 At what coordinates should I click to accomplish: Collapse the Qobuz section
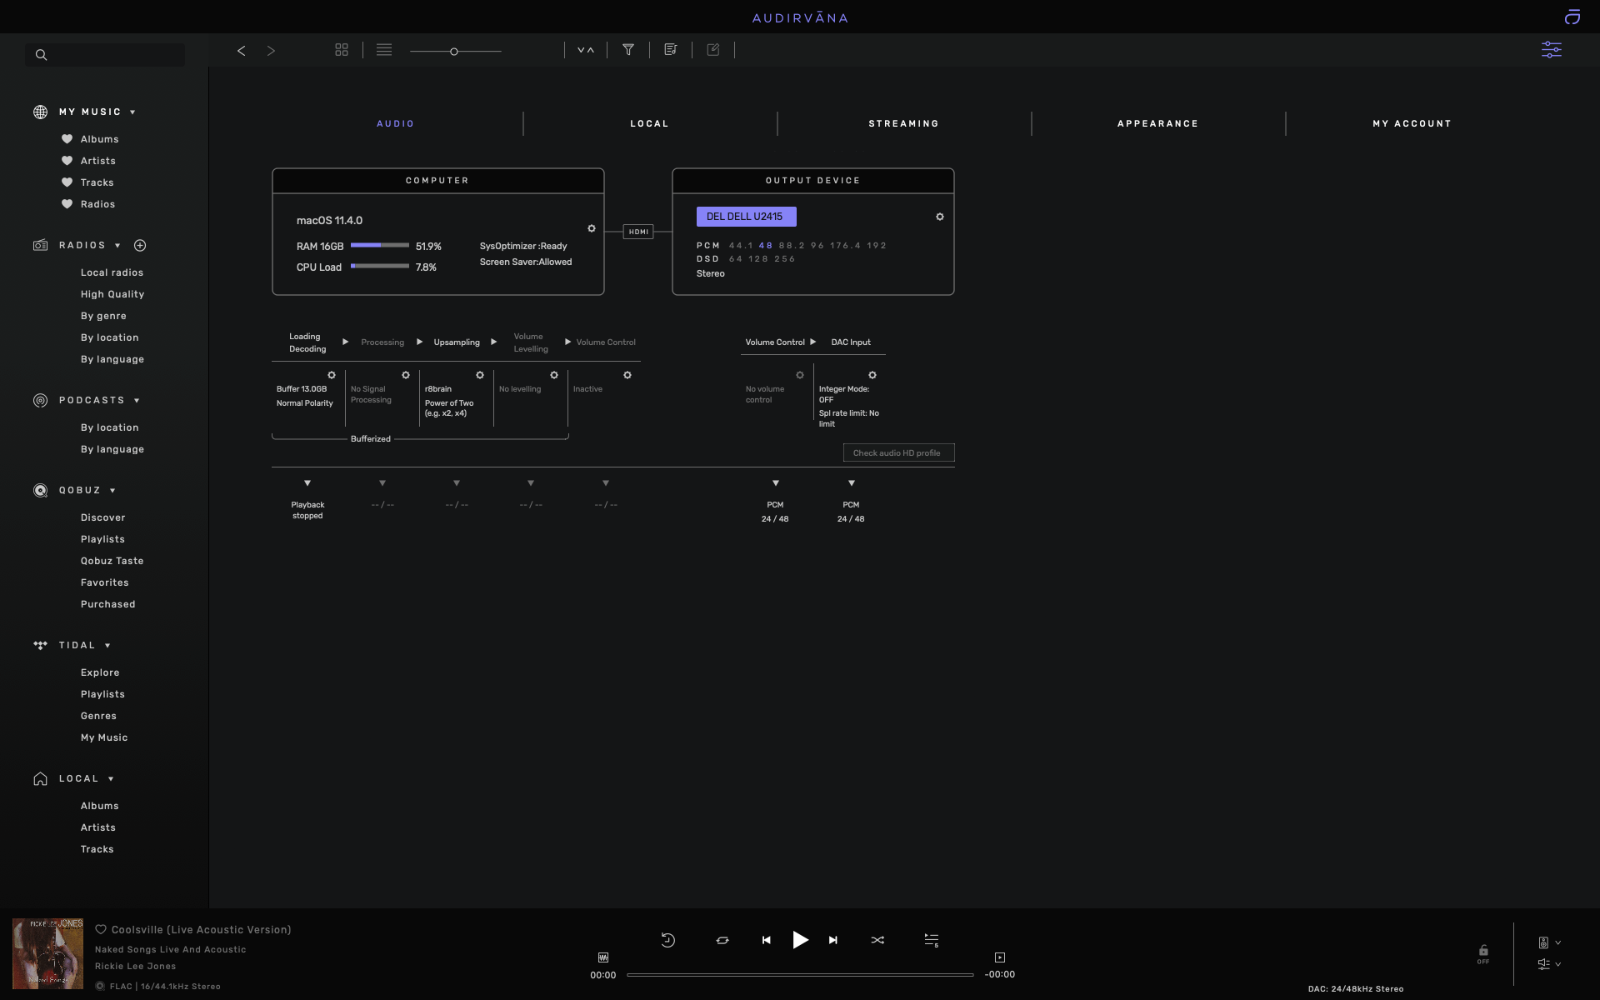click(x=112, y=491)
